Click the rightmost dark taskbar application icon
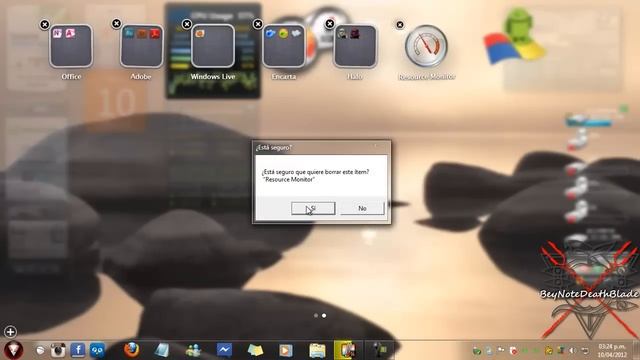 380,350
